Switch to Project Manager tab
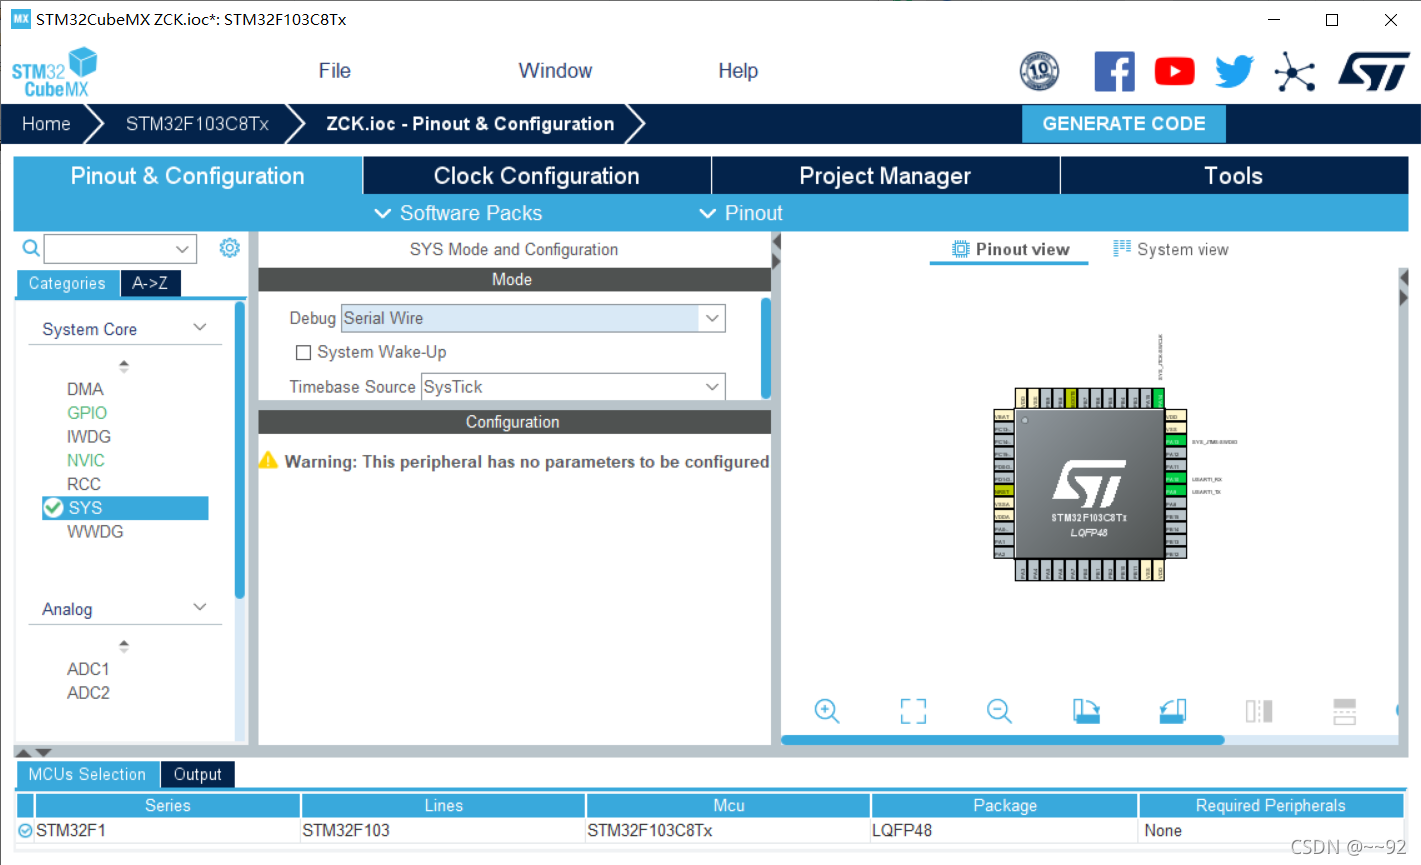Viewport: 1421px width, 865px height. coord(885,176)
